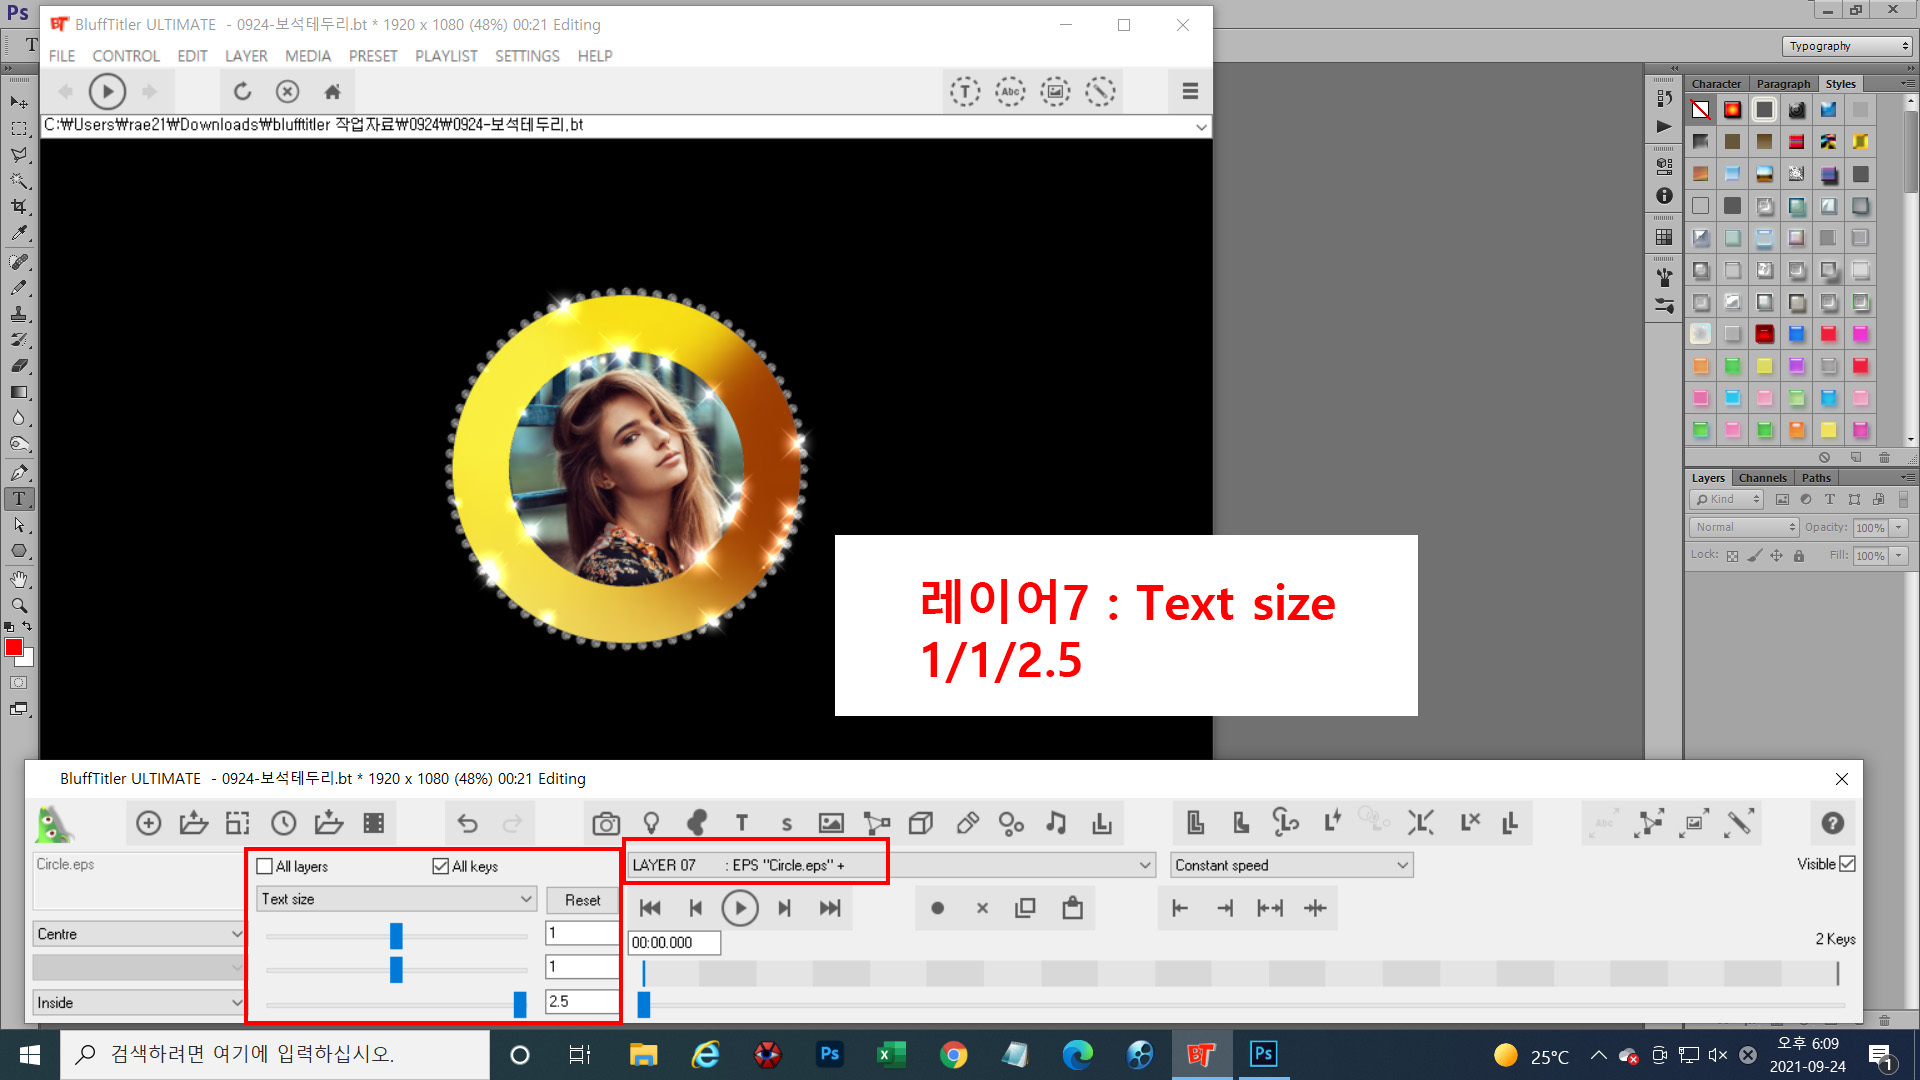Click the third Text size slider handle
The height and width of the screenshot is (1080, 1920).
[x=520, y=1003]
